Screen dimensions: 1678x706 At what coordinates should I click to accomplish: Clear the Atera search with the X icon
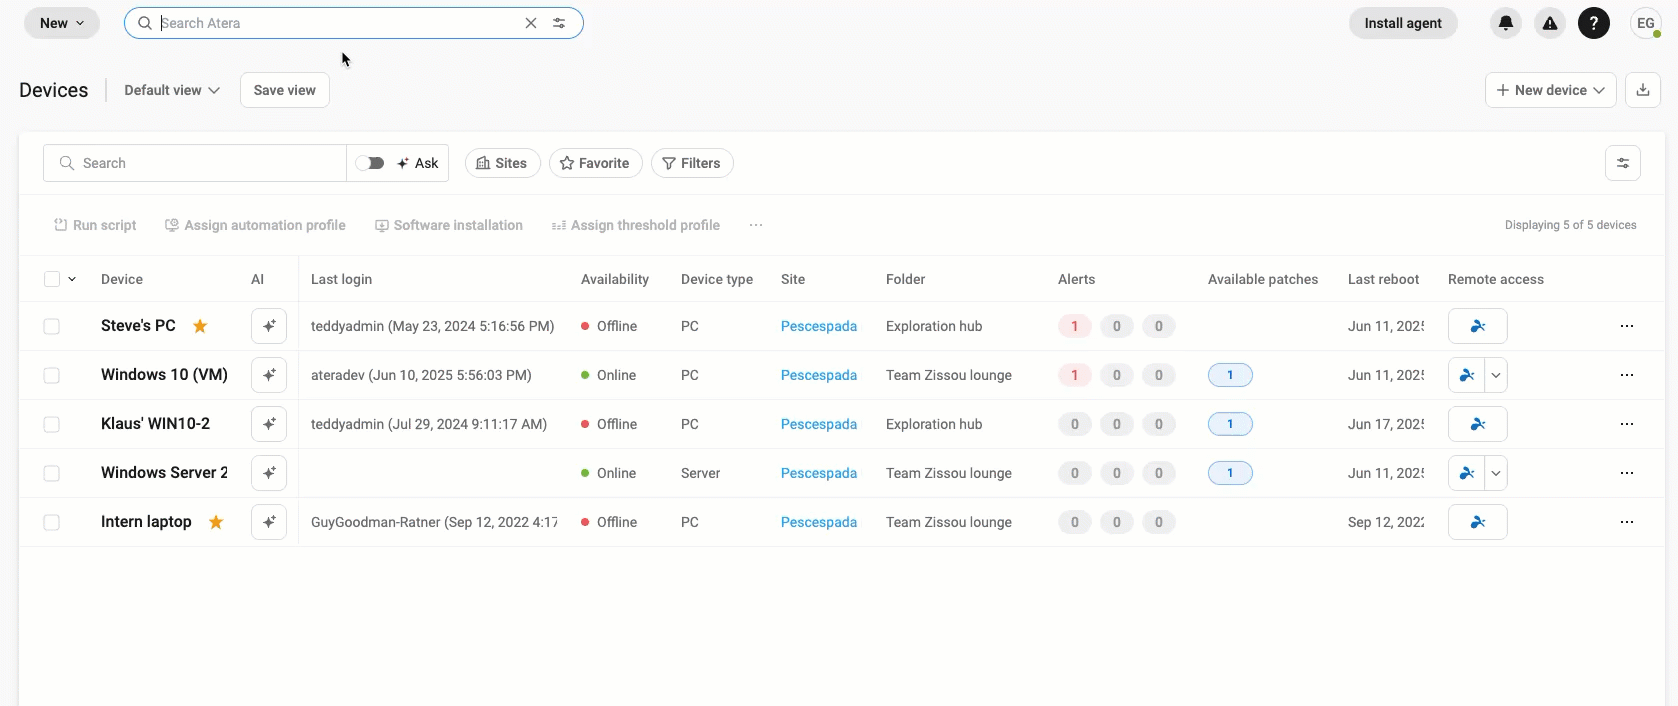[531, 23]
